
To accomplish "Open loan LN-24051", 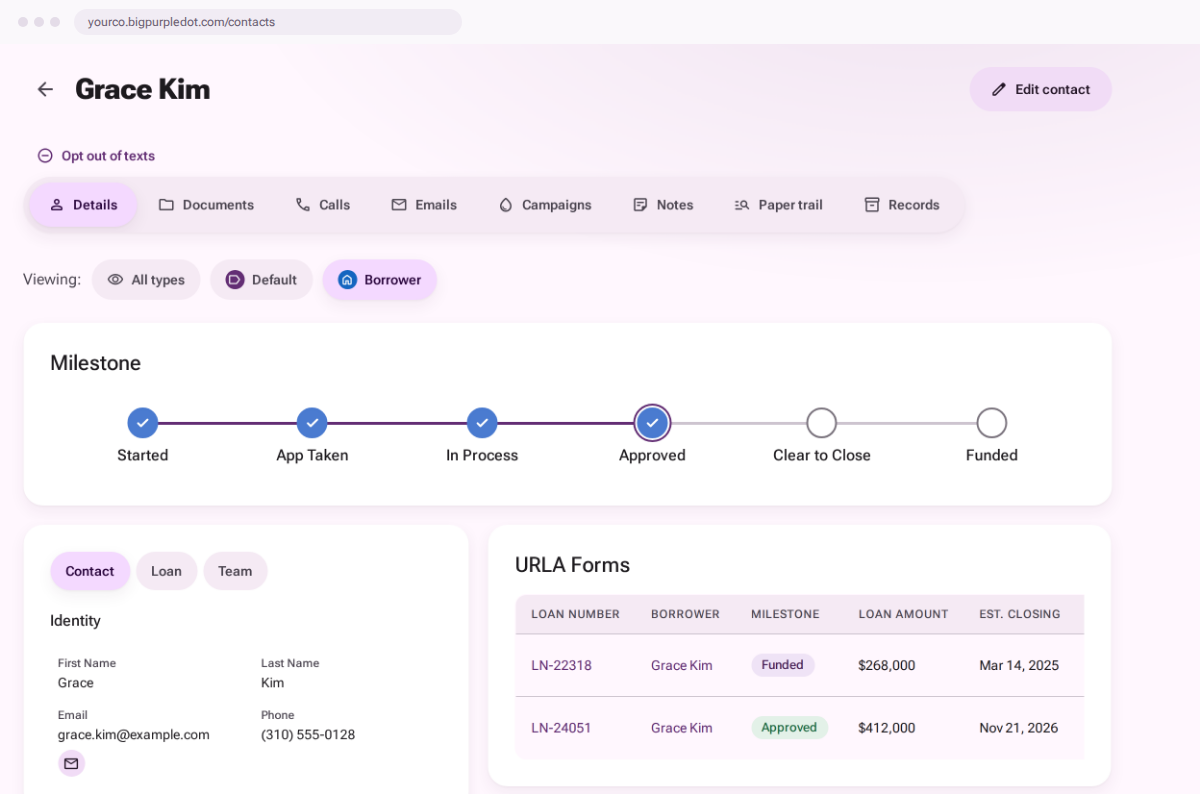I will pos(561,728).
